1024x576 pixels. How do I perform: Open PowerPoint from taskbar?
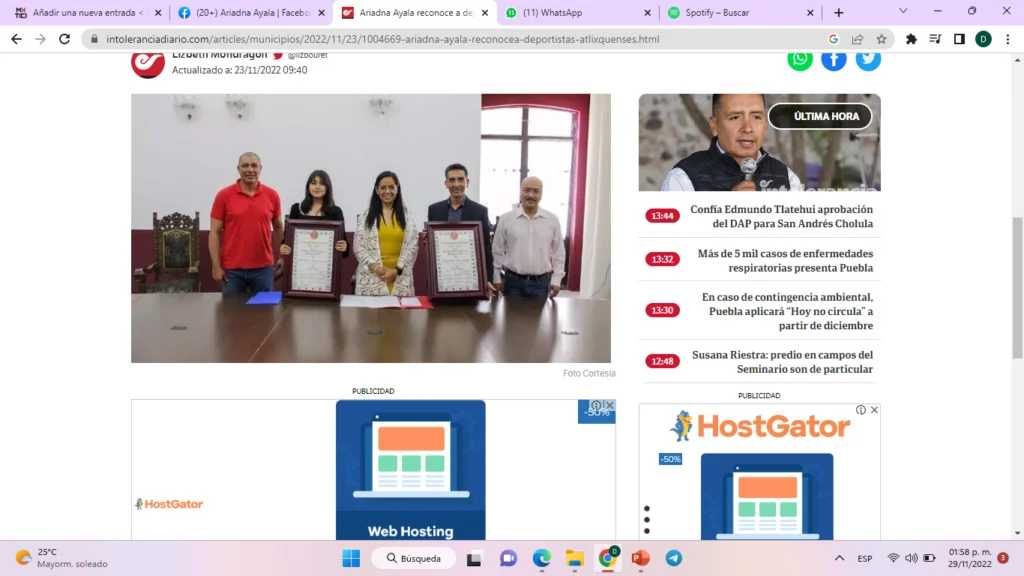click(x=641, y=558)
